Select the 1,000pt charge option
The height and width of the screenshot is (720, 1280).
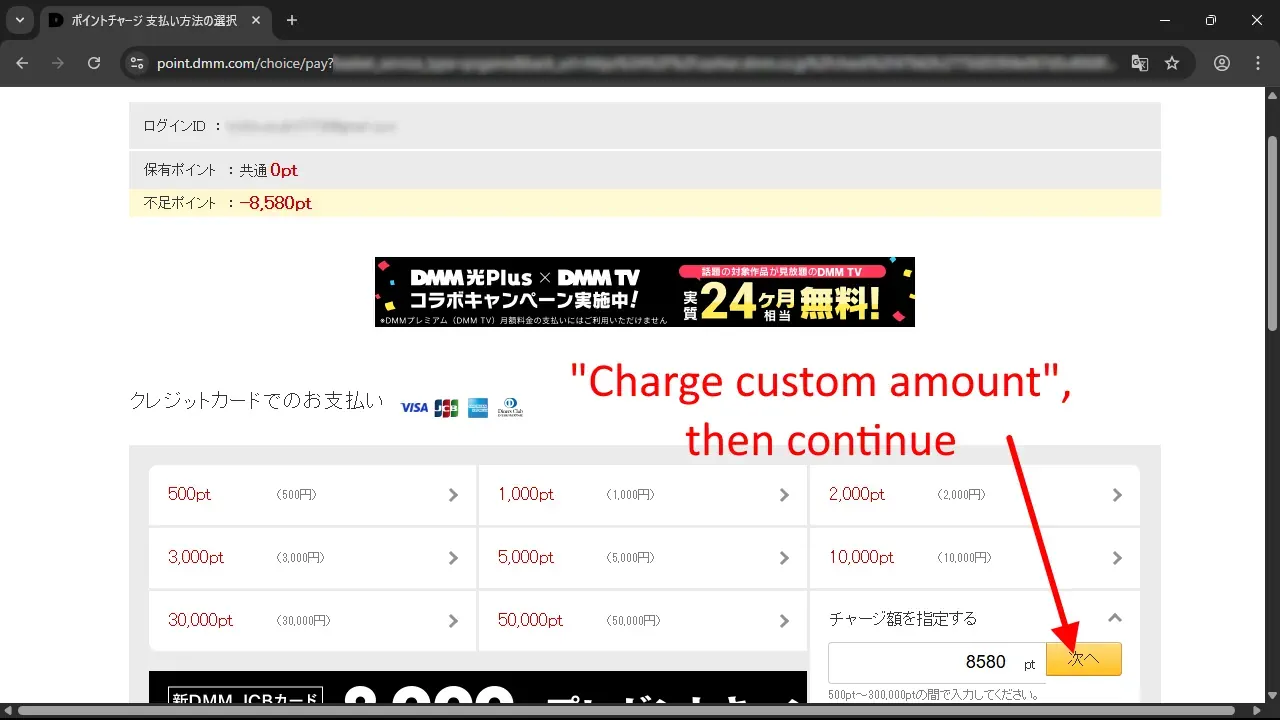[643, 495]
